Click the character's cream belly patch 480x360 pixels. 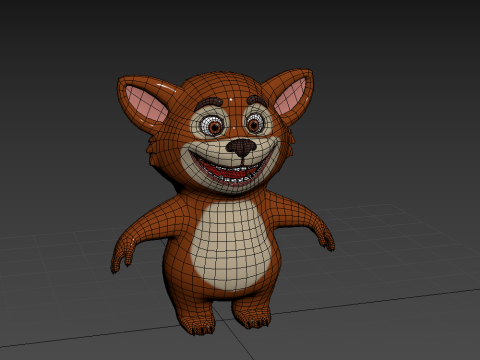(232, 245)
